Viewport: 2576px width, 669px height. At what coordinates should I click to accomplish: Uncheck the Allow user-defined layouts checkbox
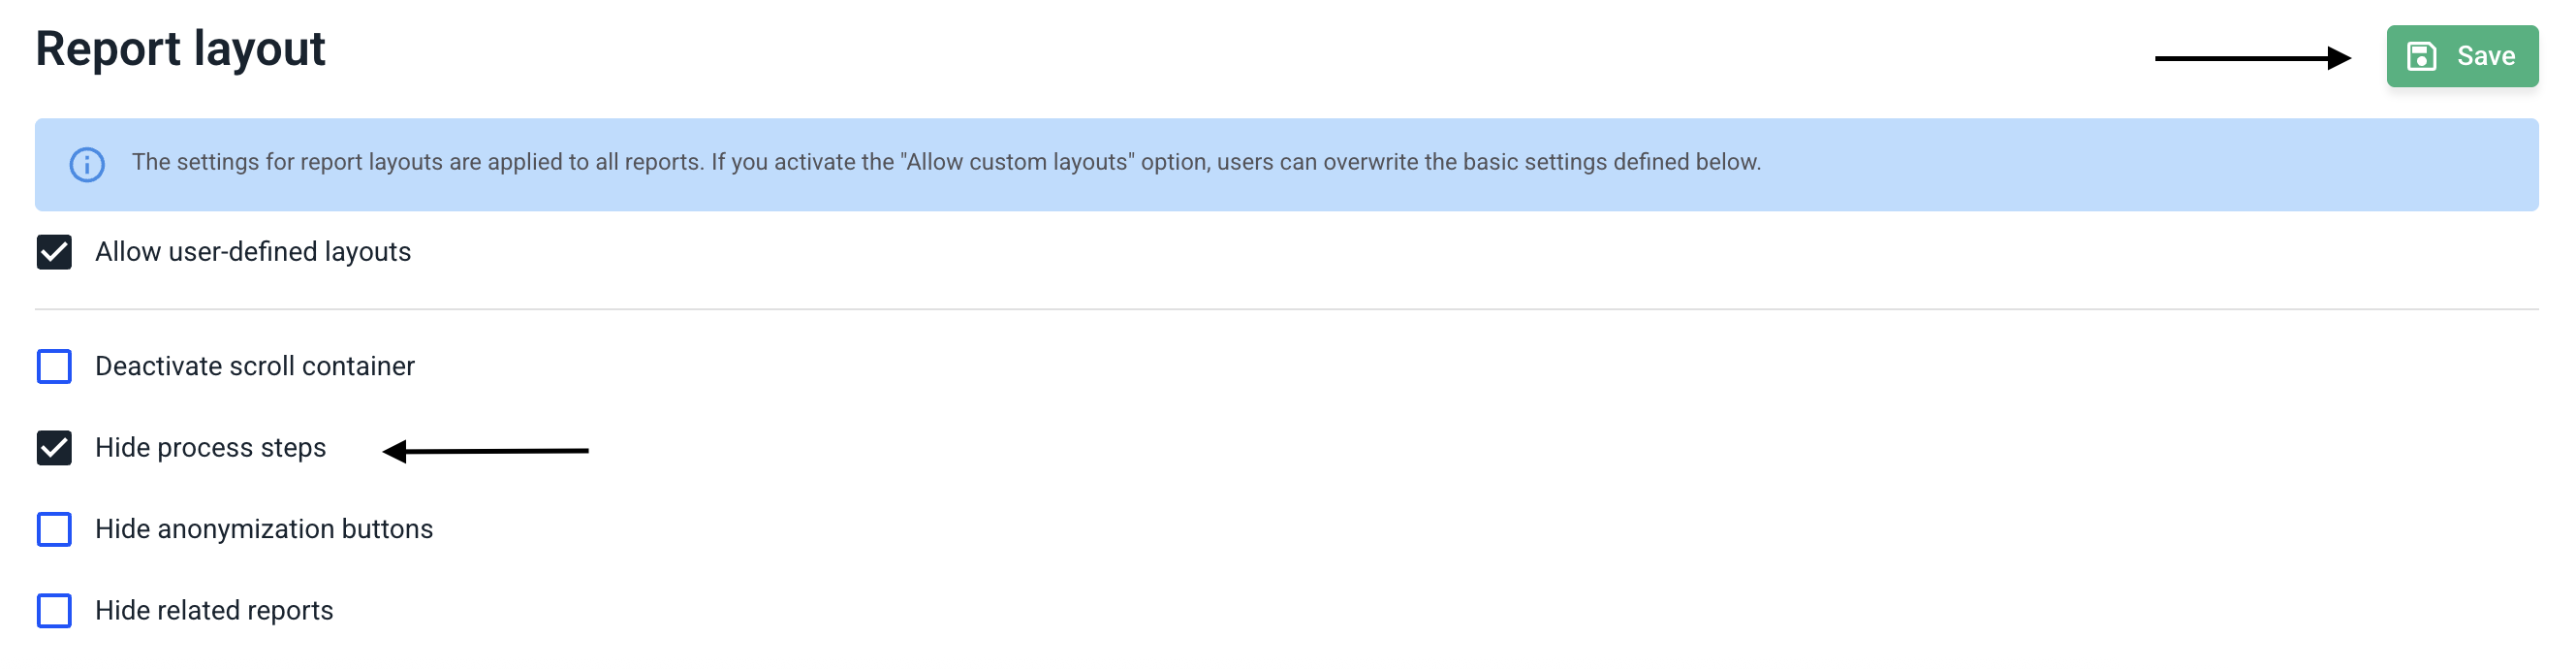(x=54, y=252)
